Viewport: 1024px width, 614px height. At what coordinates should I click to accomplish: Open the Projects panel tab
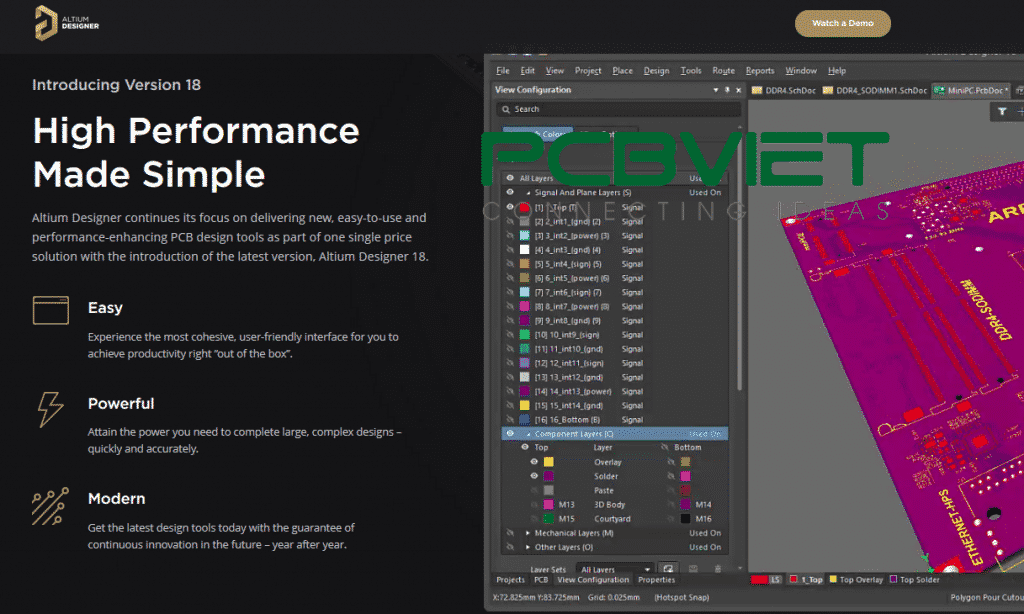[510, 580]
